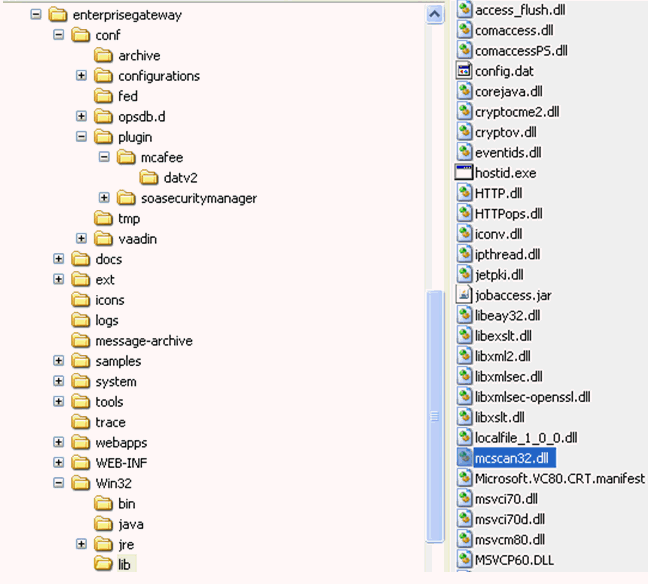The image size is (648, 584).
Task: Click the Win32 folder icon
Action: [80, 483]
